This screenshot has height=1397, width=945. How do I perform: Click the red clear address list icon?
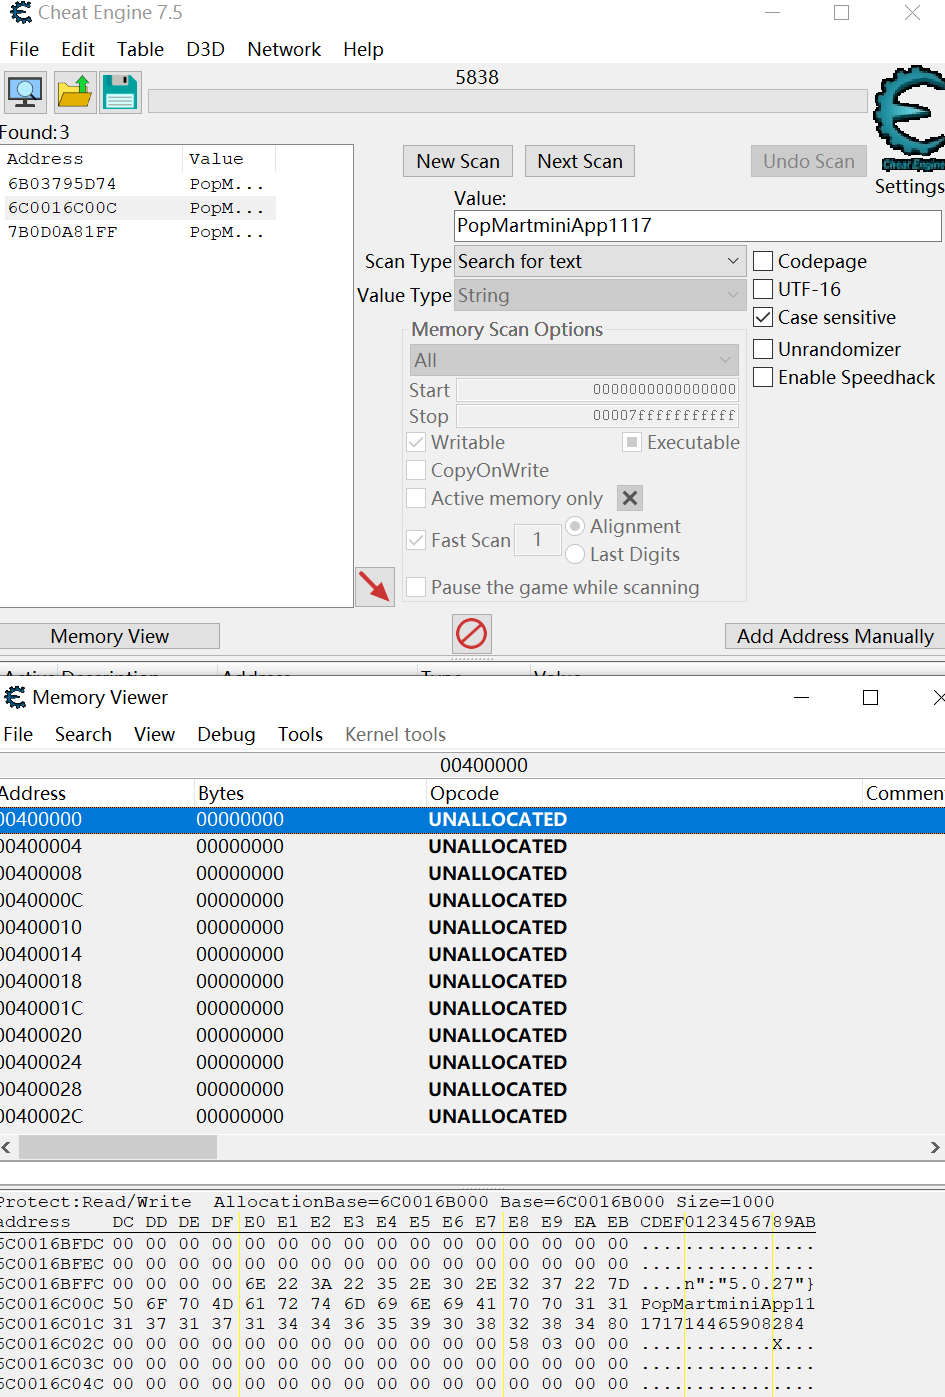[x=472, y=633]
